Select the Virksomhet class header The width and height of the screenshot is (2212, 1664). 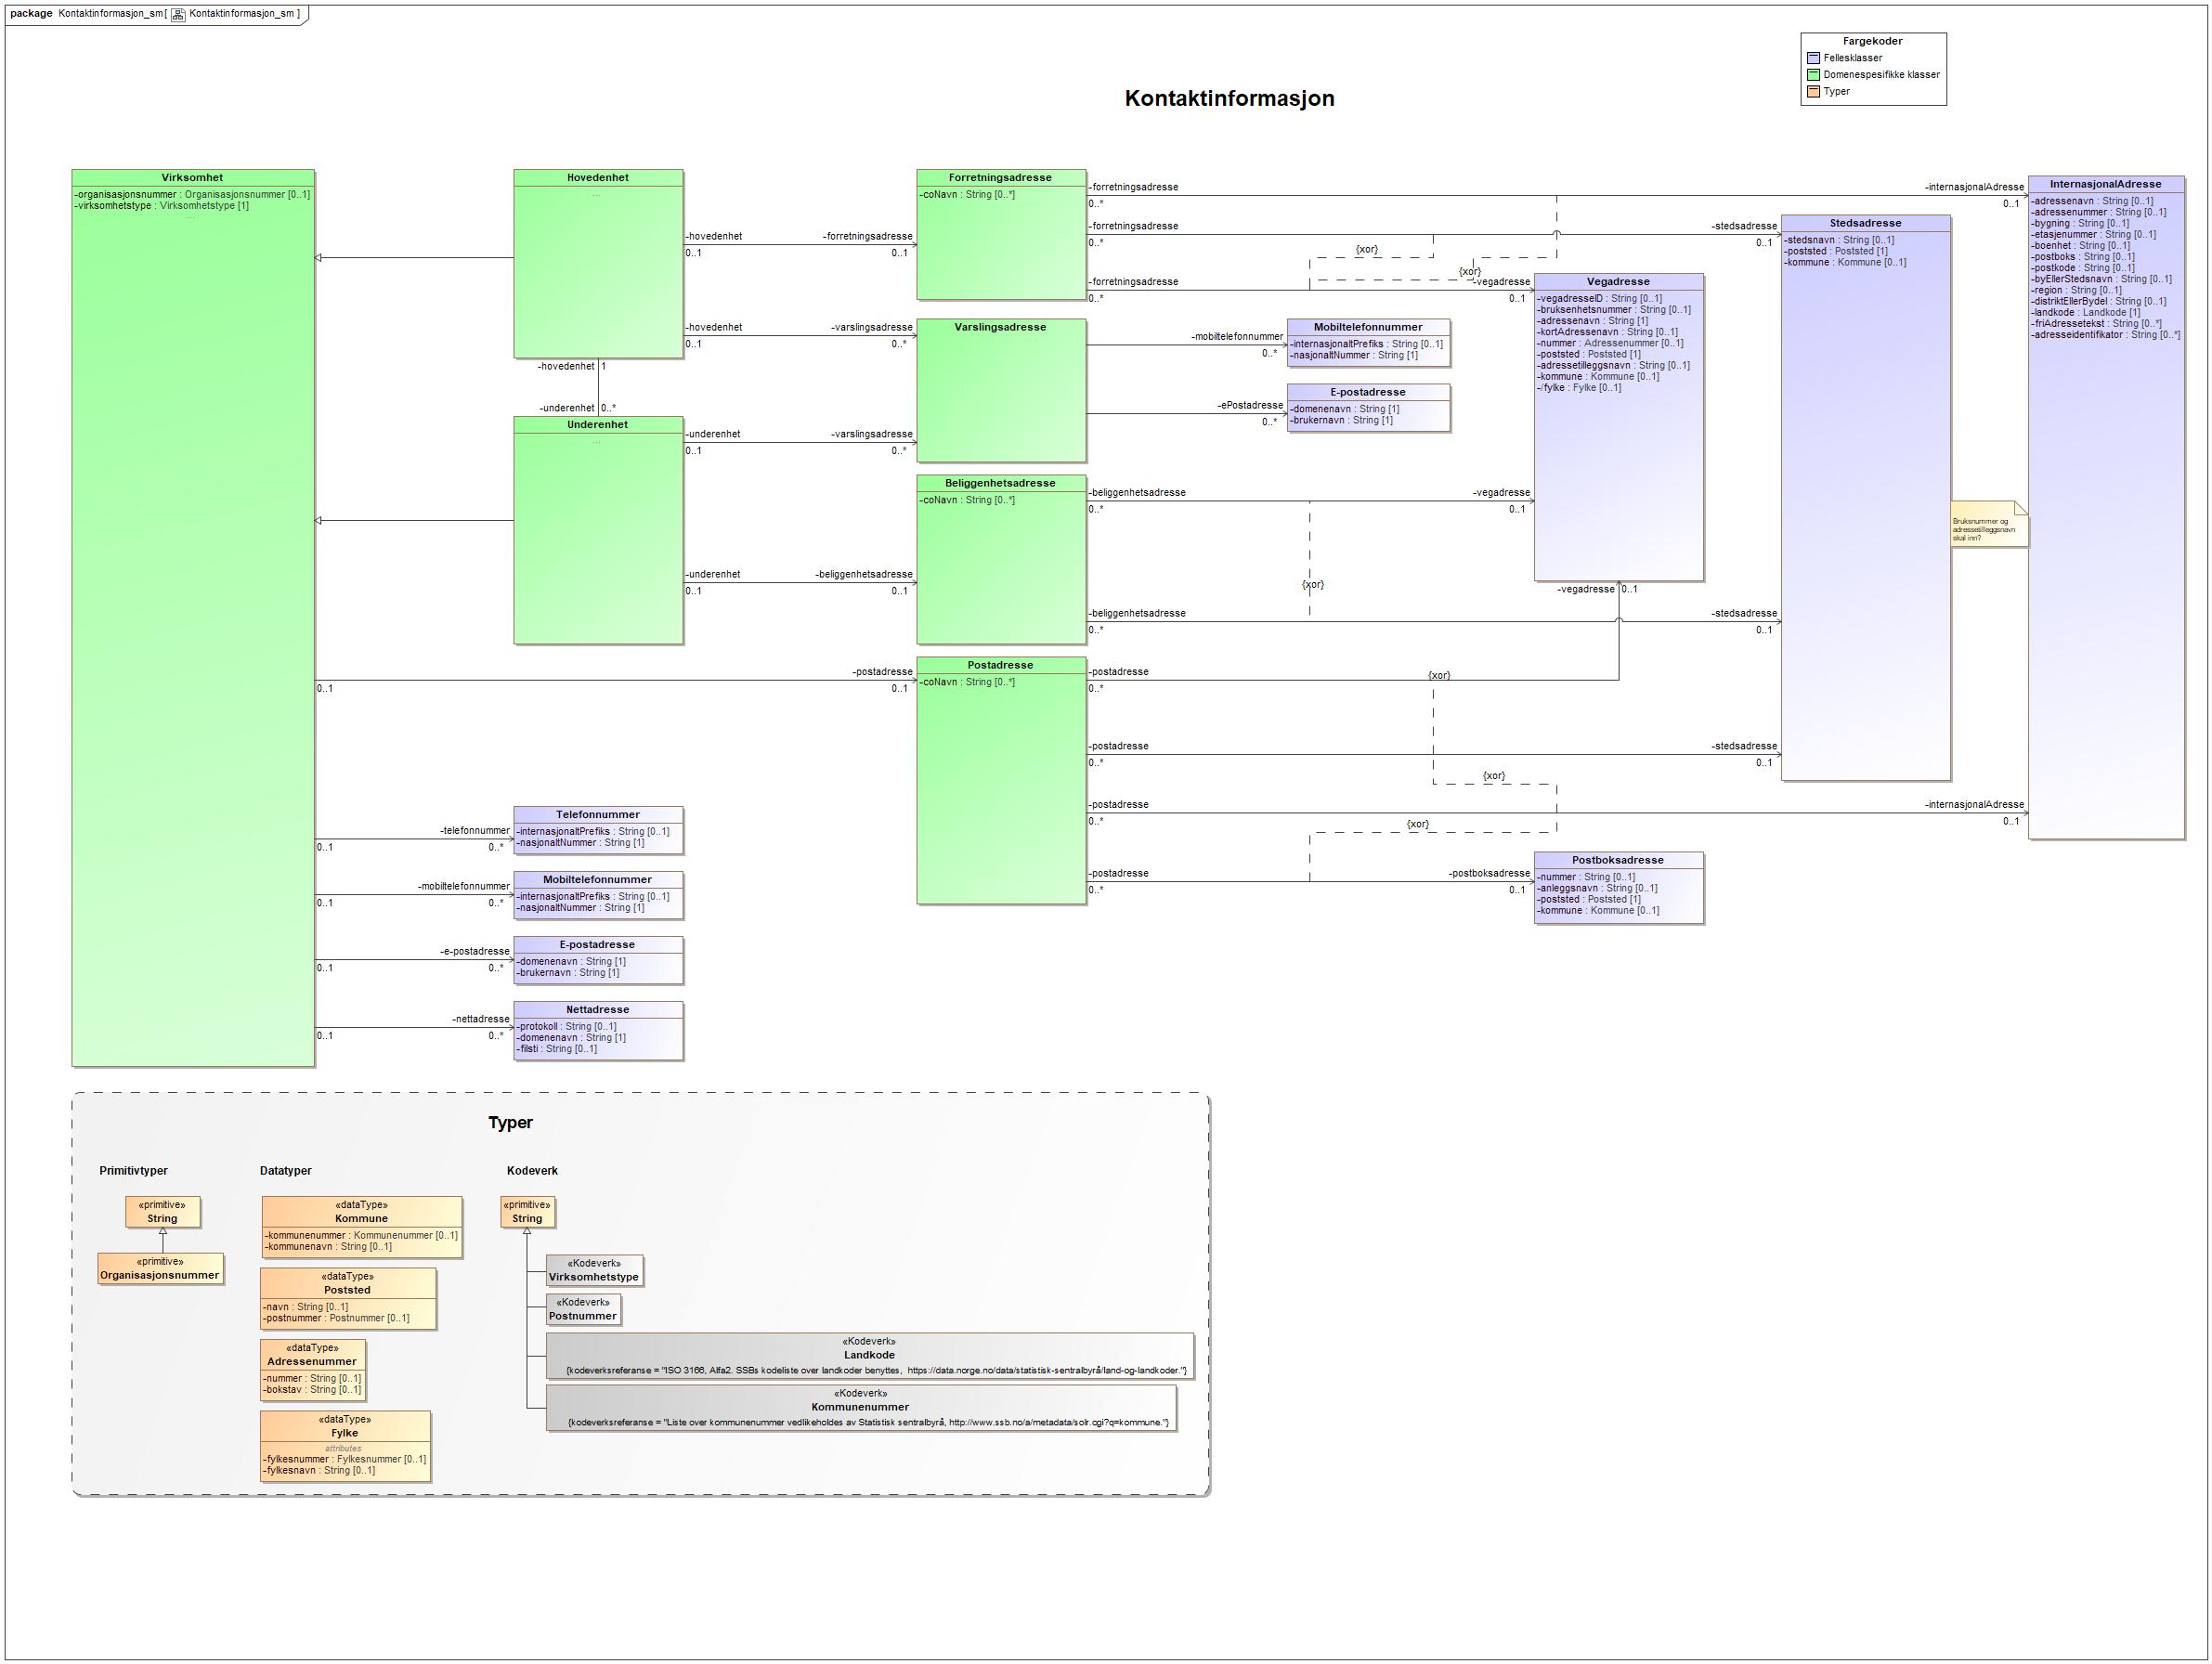click(193, 178)
